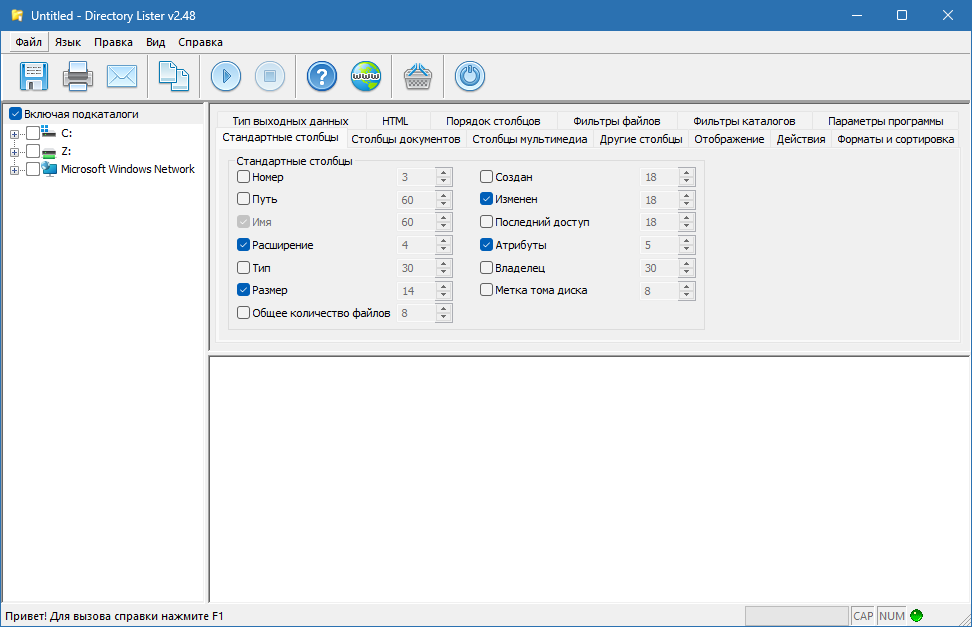Uncheck the Размер column checkbox

coord(244,290)
